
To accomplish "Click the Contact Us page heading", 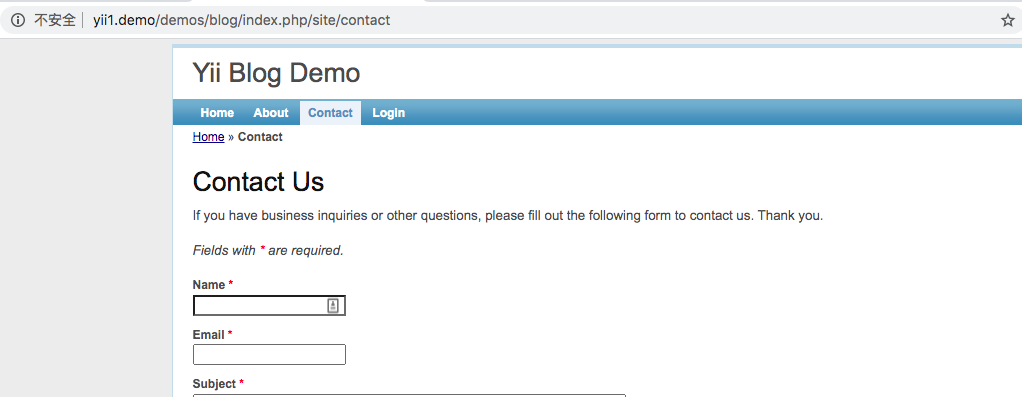I will click(258, 182).
